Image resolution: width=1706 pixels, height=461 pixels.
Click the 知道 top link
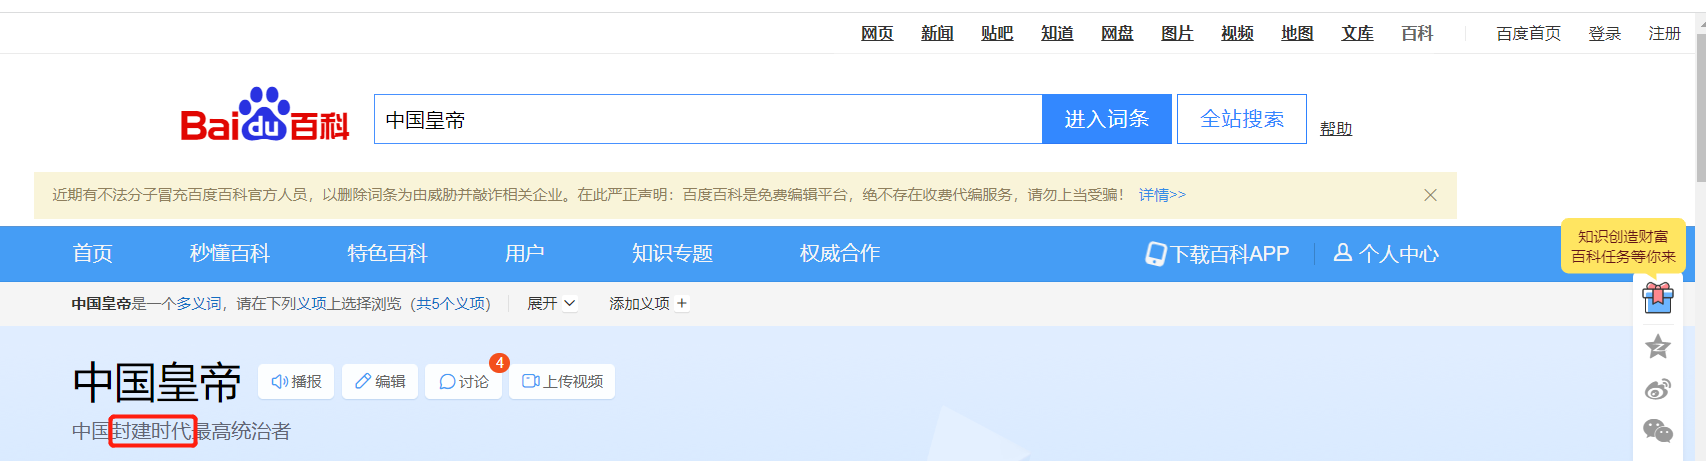[x=1057, y=34]
